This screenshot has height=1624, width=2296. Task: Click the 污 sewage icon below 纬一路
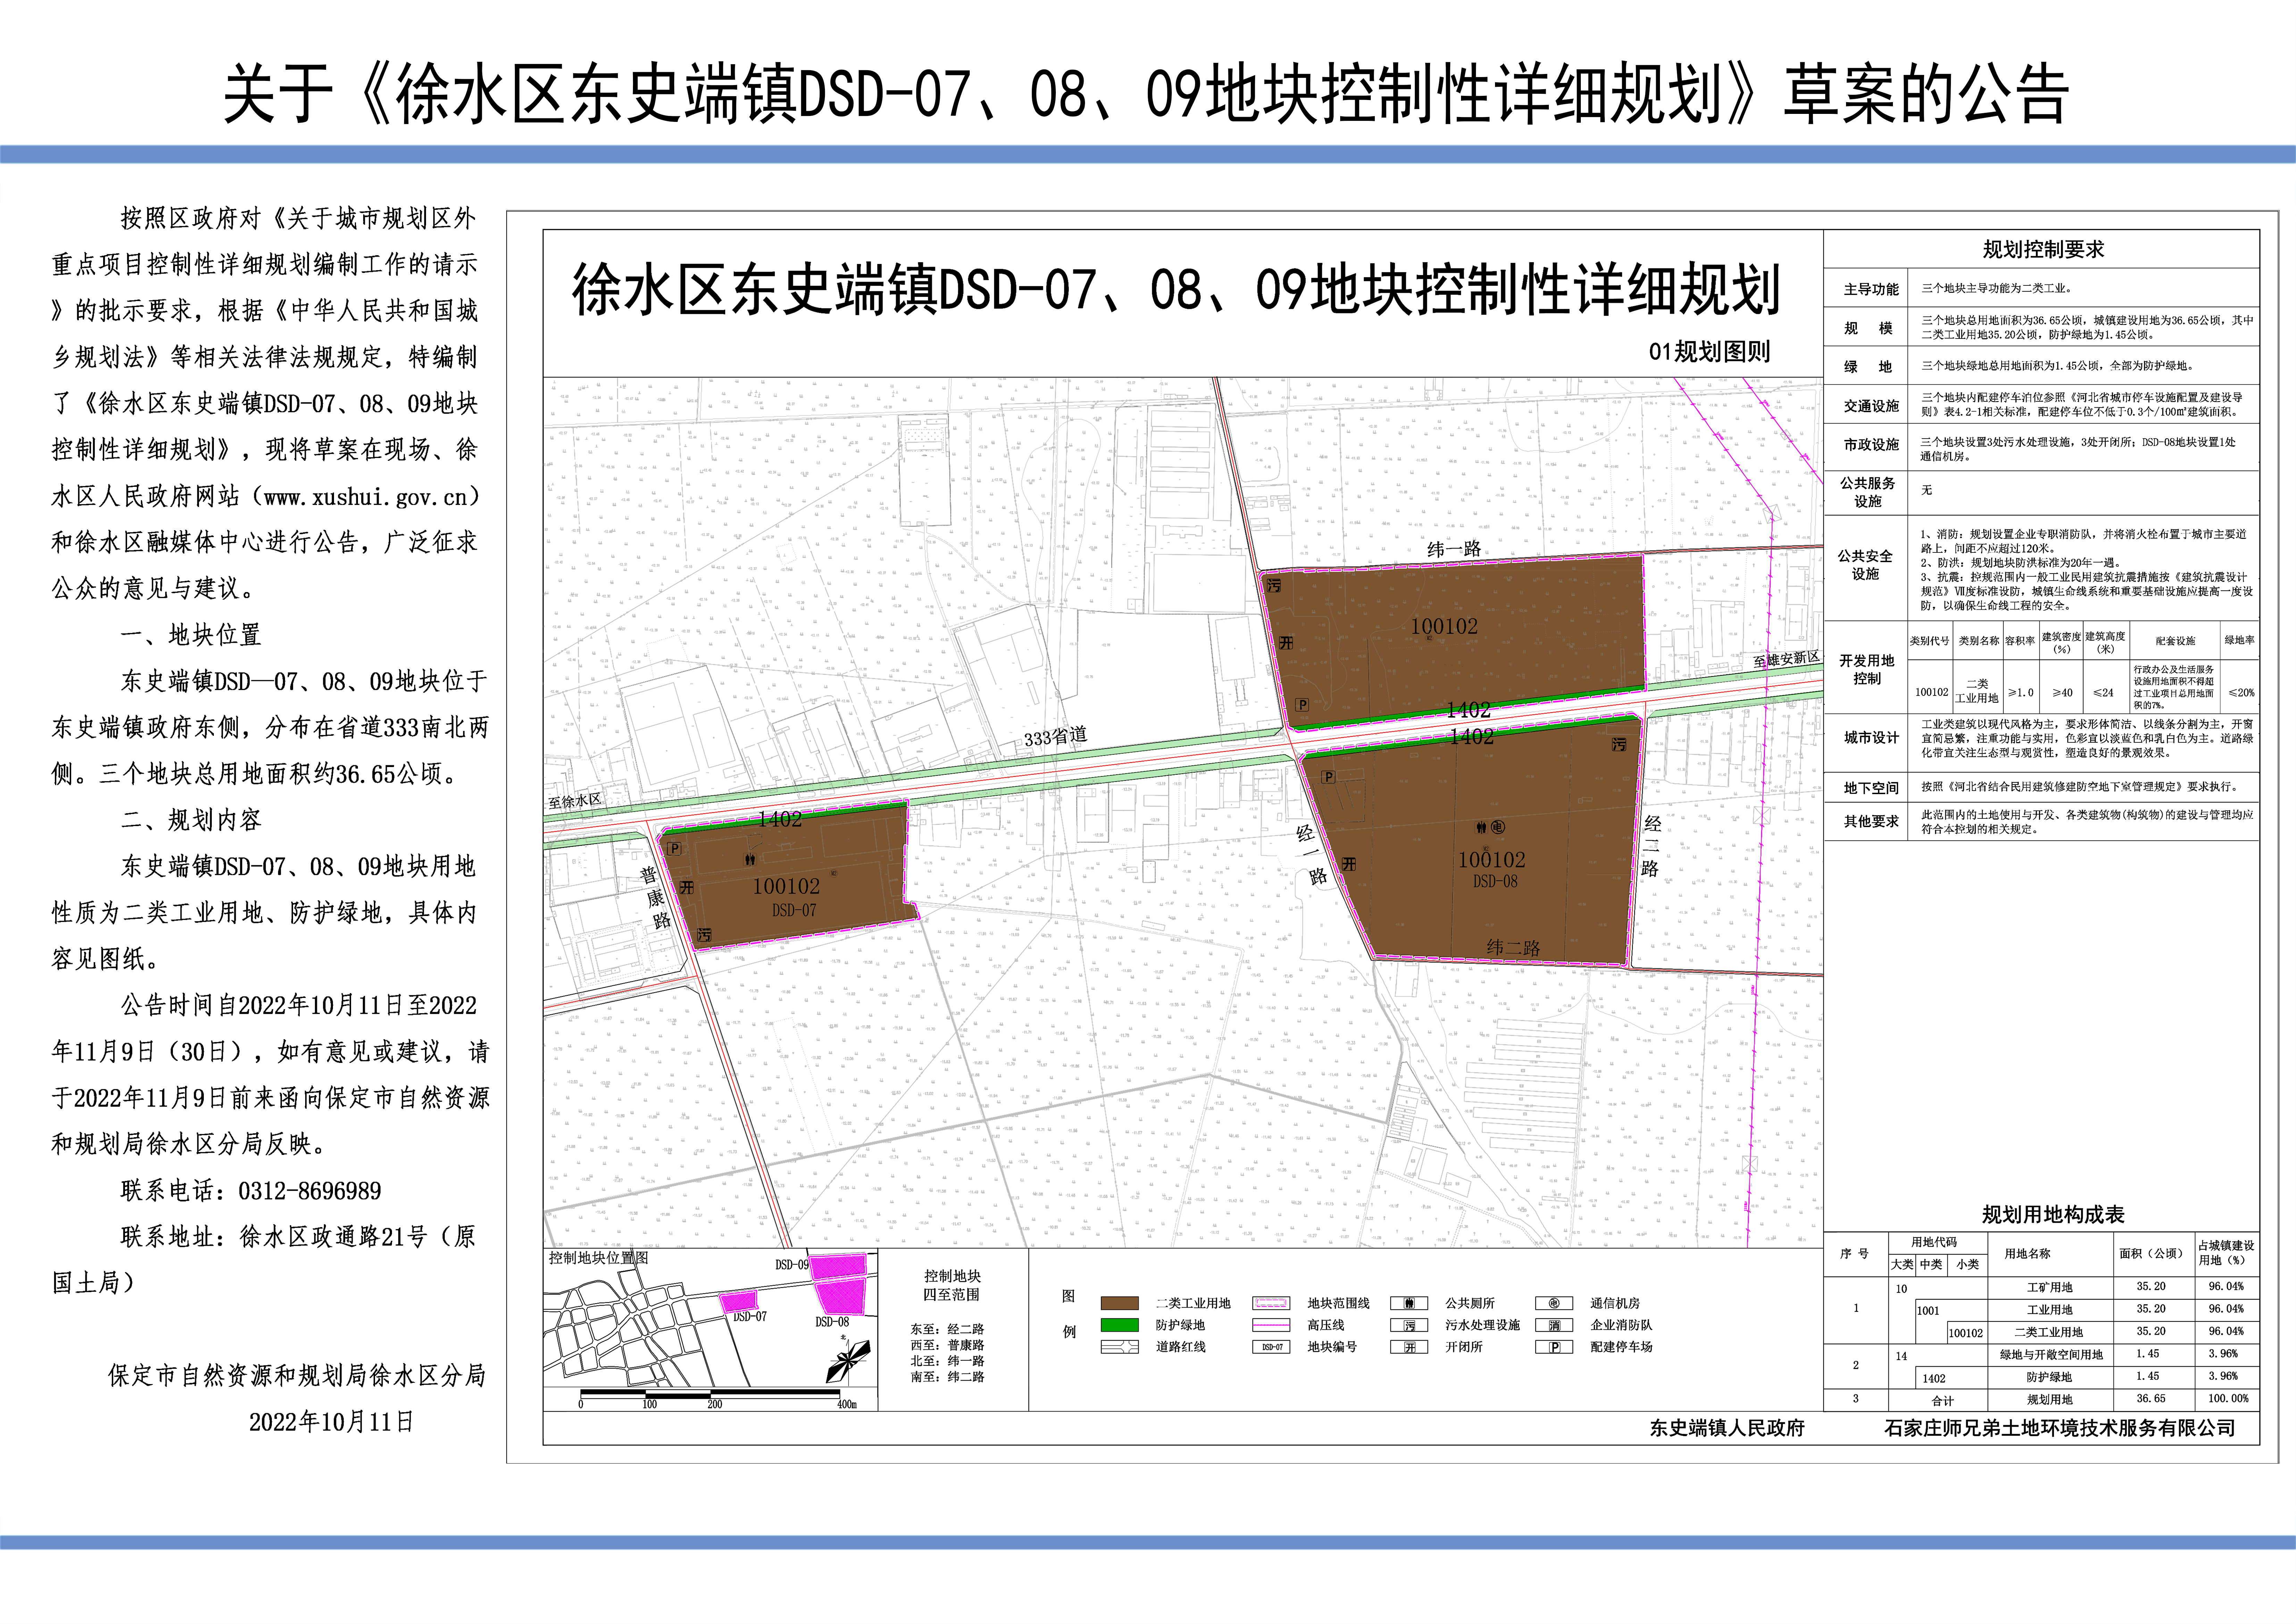pyautogui.click(x=1273, y=586)
